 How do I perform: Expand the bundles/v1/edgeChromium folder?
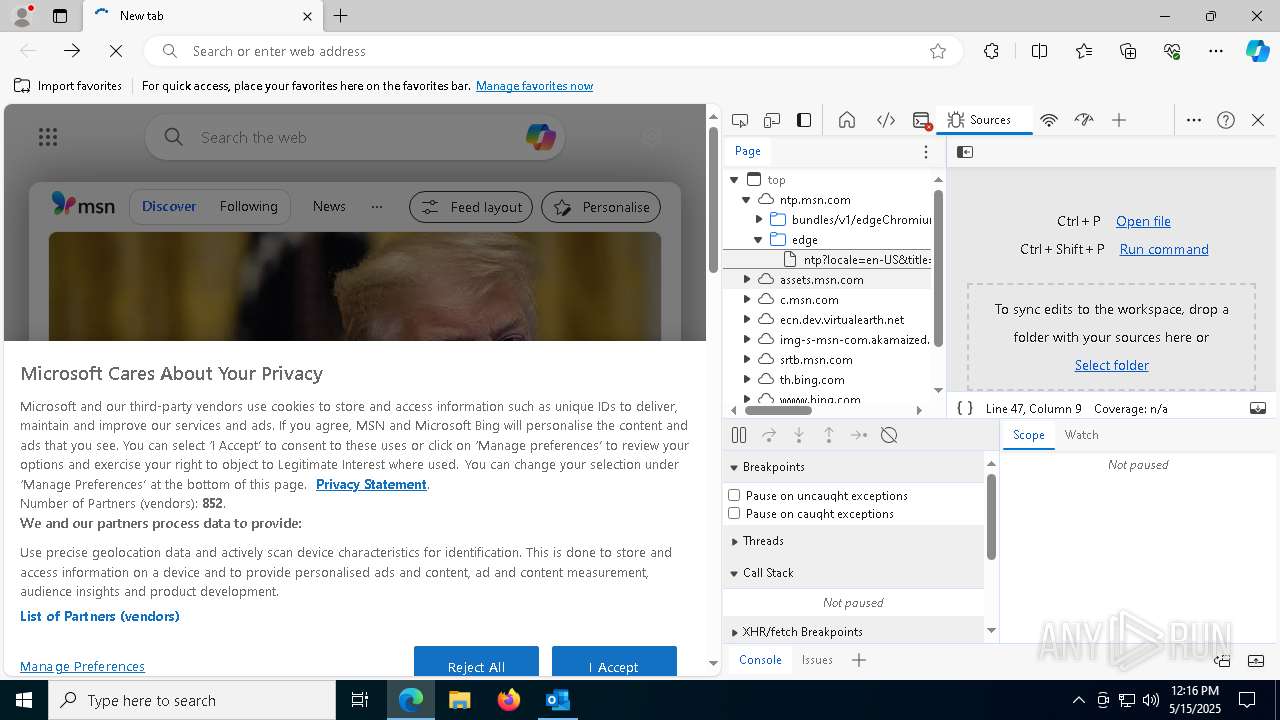click(758, 220)
